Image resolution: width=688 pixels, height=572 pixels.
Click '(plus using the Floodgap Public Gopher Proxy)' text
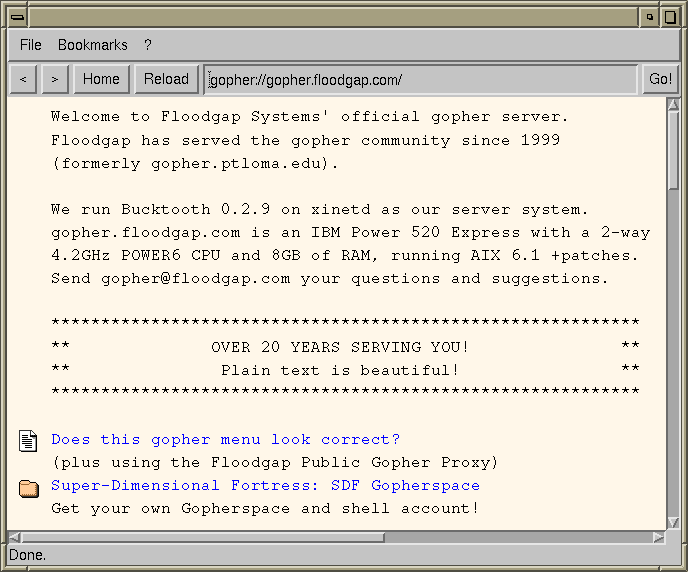(x=275, y=462)
